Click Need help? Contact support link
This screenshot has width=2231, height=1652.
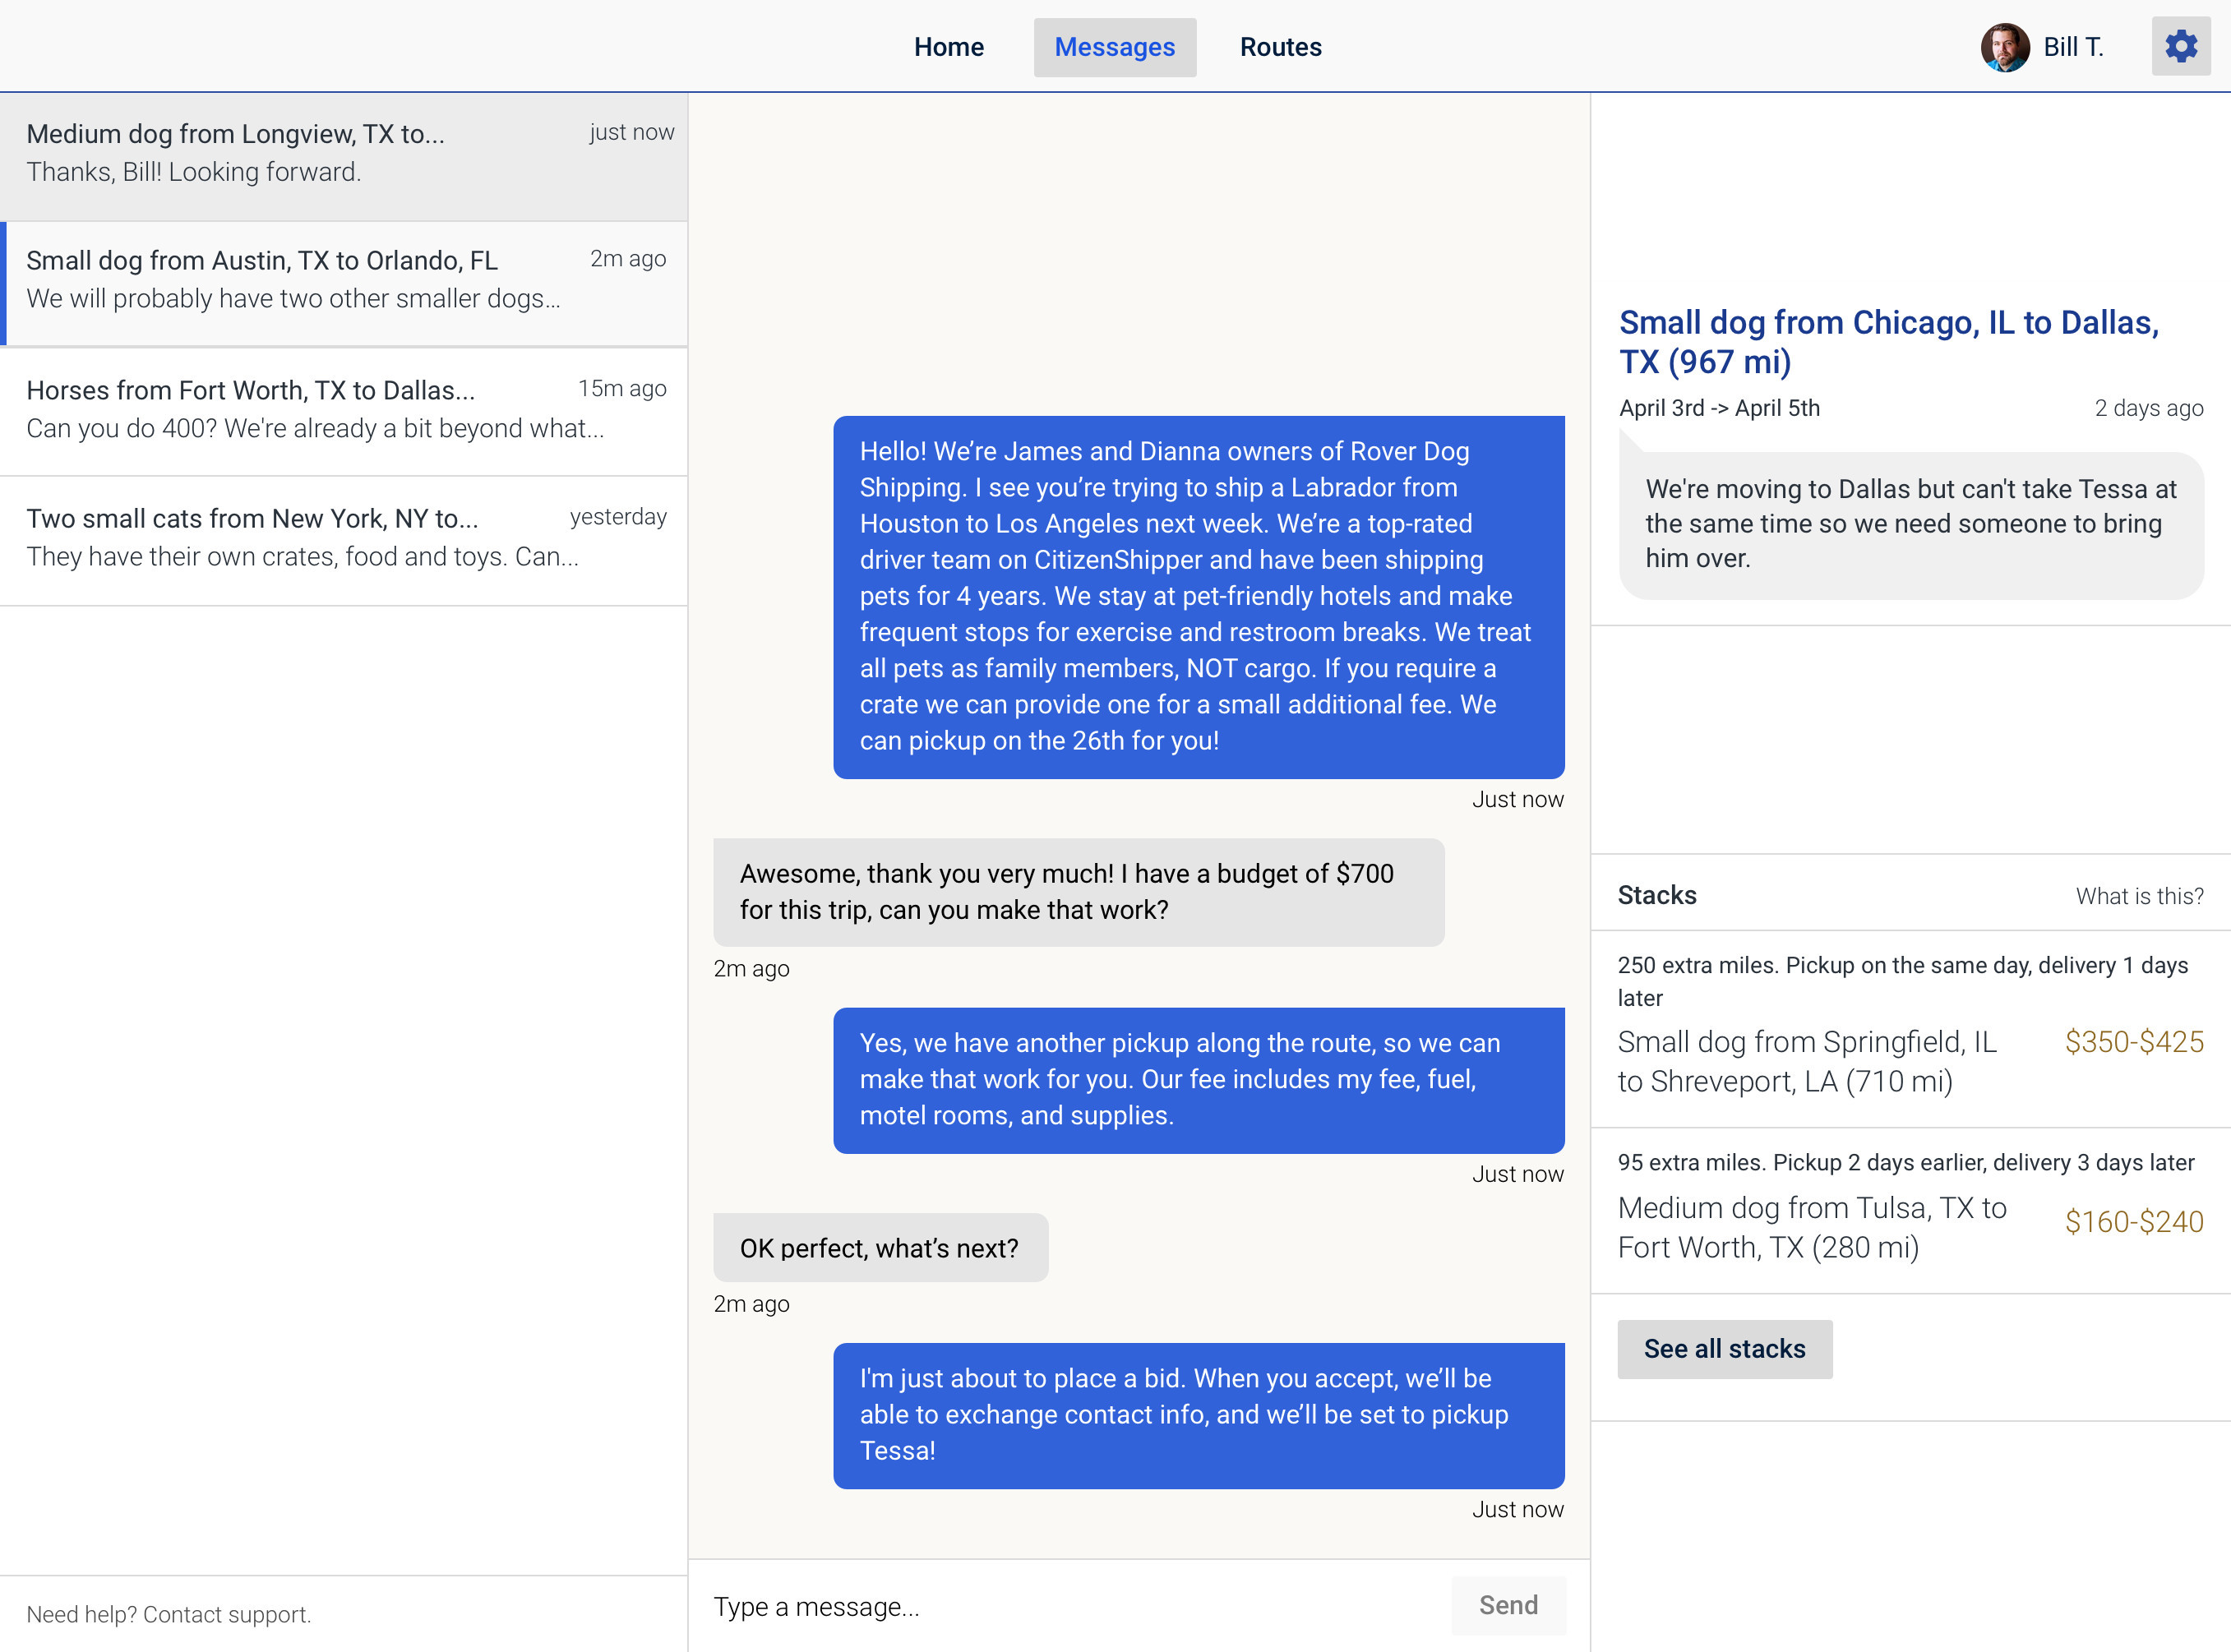tap(169, 1614)
